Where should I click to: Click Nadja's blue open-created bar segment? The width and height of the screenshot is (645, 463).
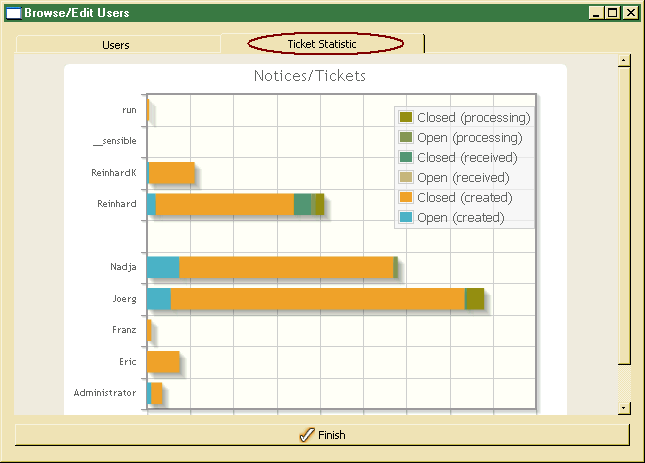[163, 267]
